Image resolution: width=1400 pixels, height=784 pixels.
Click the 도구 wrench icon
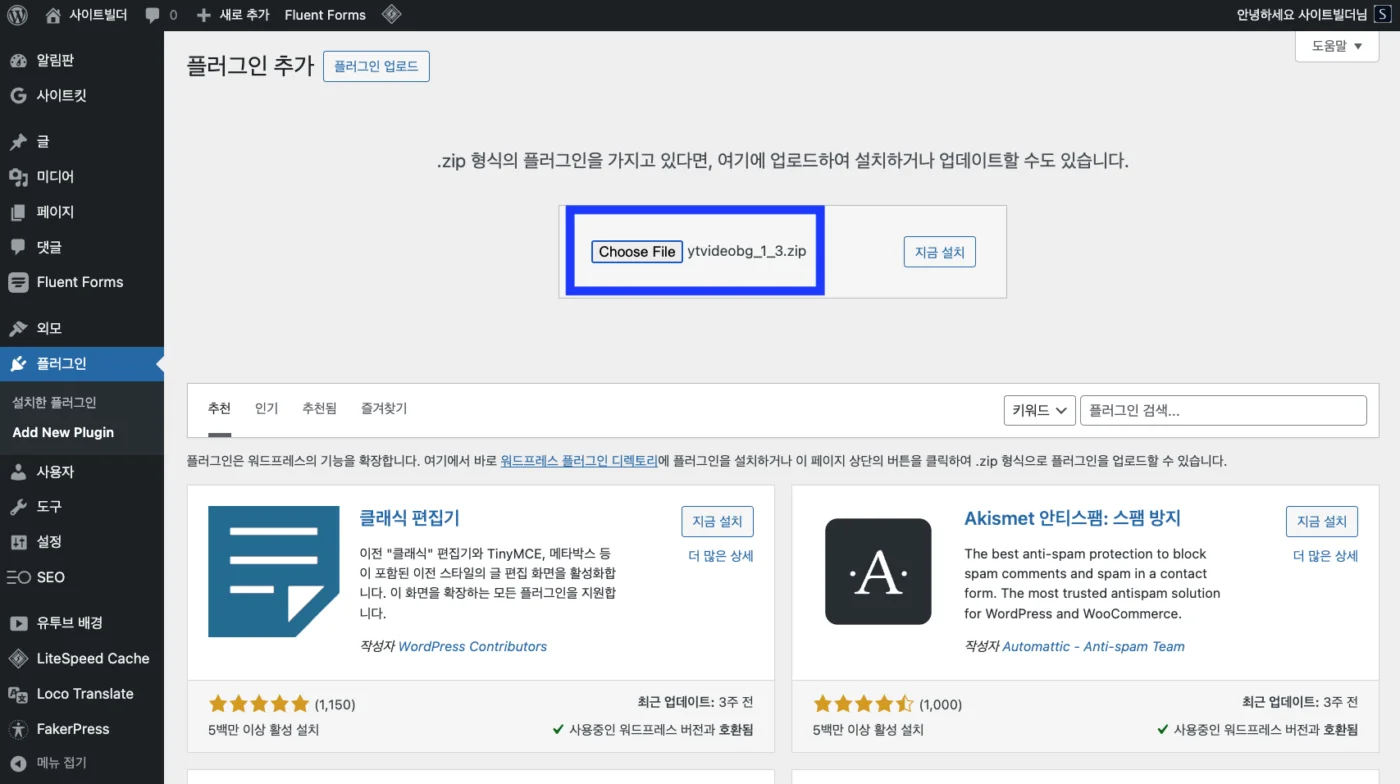click(18, 507)
